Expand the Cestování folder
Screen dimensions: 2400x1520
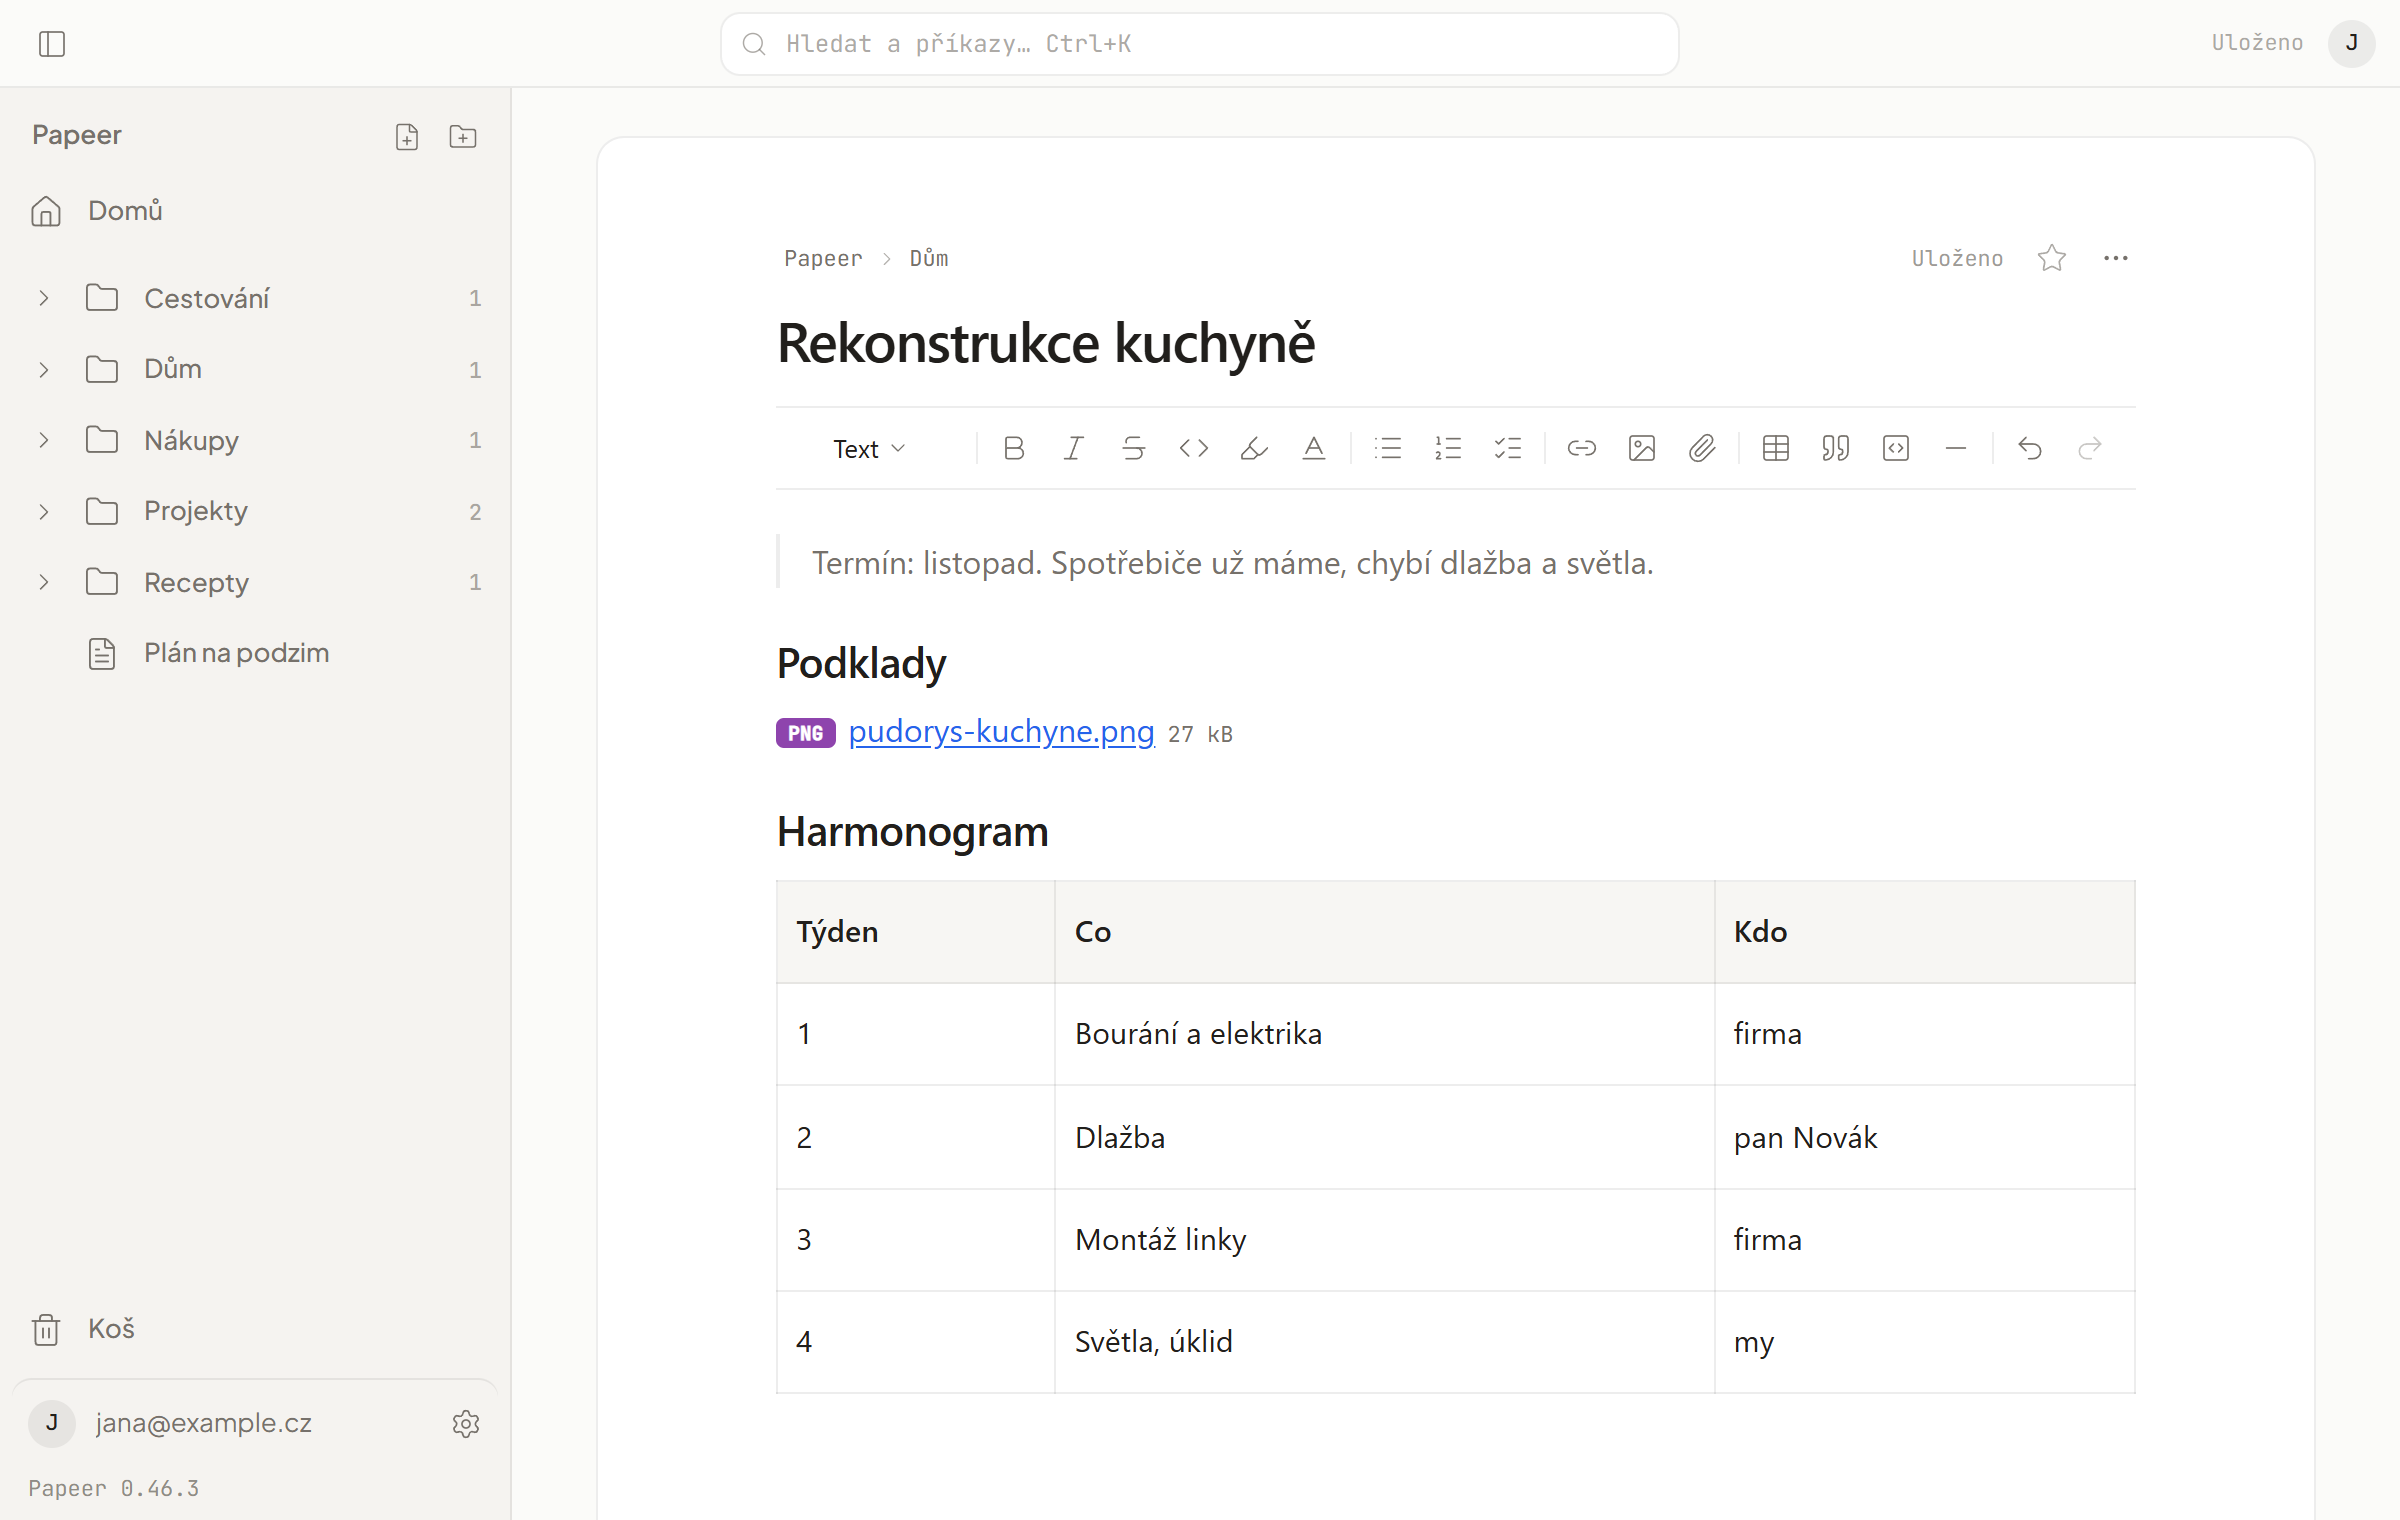coord(44,298)
